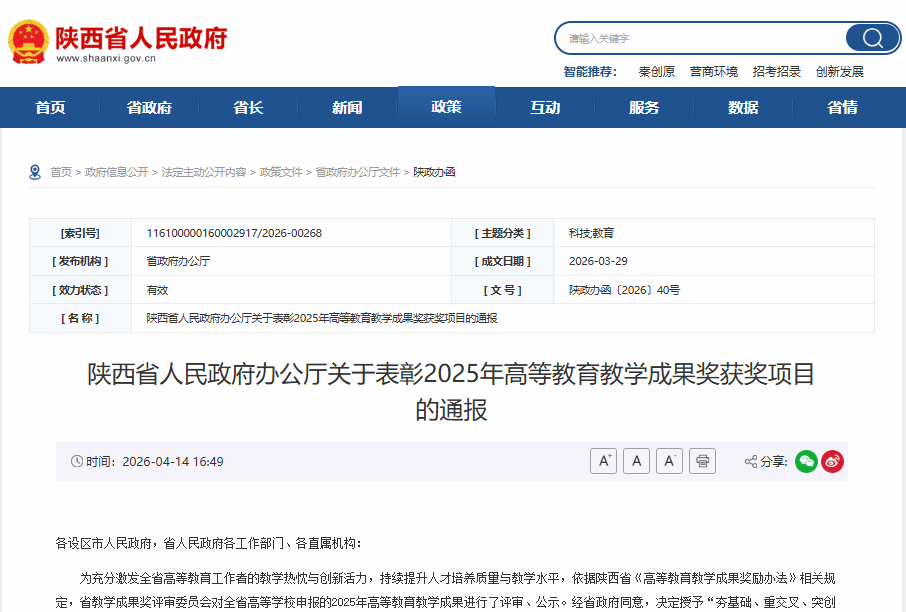Select the 互动 menu item
Screen dimensions: 906x612
click(545, 108)
